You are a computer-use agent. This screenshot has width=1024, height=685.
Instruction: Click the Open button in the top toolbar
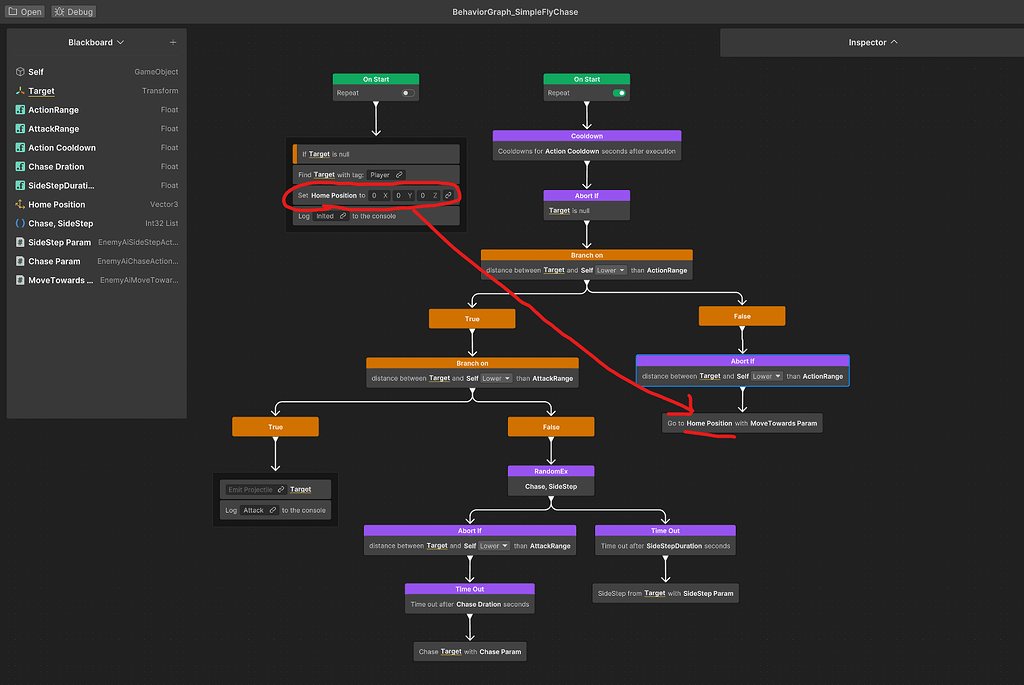point(22,11)
